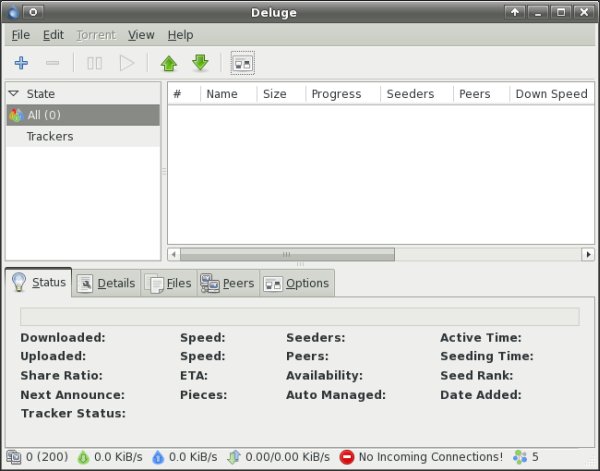Click the Queue Up green arrow
This screenshot has height=471, width=600.
pos(168,63)
